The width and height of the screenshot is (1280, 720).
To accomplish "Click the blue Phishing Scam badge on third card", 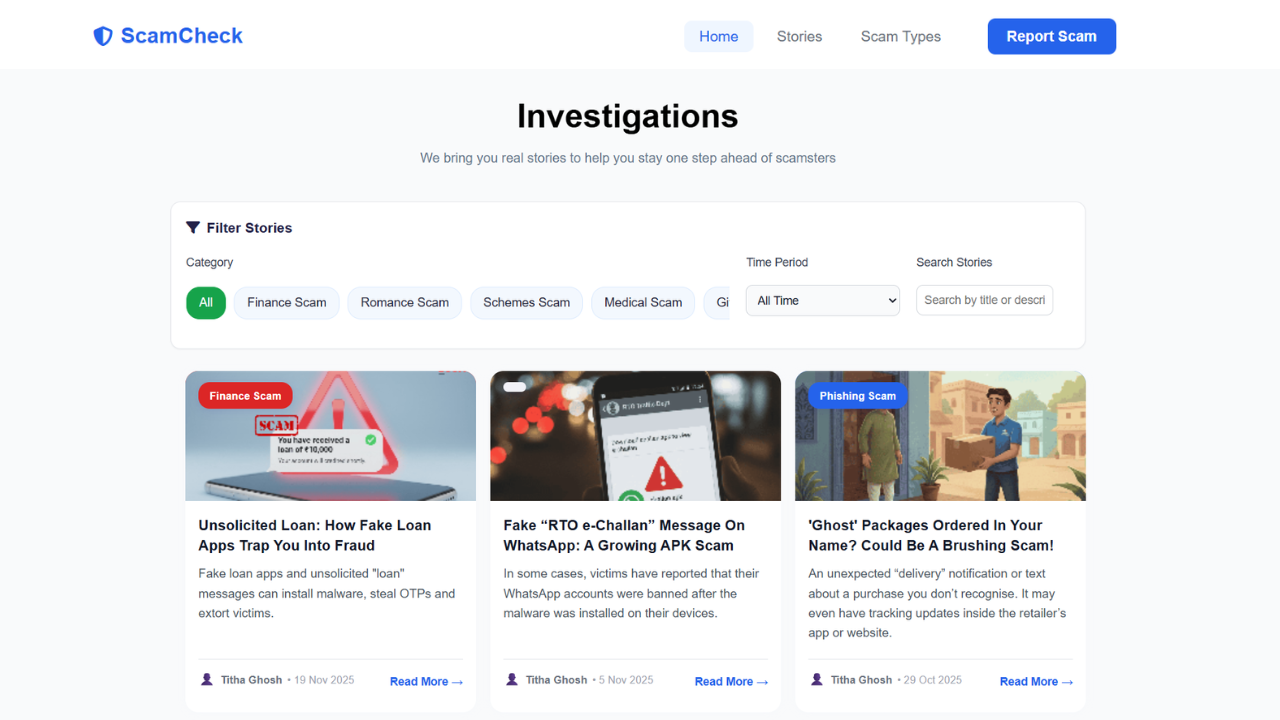I will click(857, 396).
